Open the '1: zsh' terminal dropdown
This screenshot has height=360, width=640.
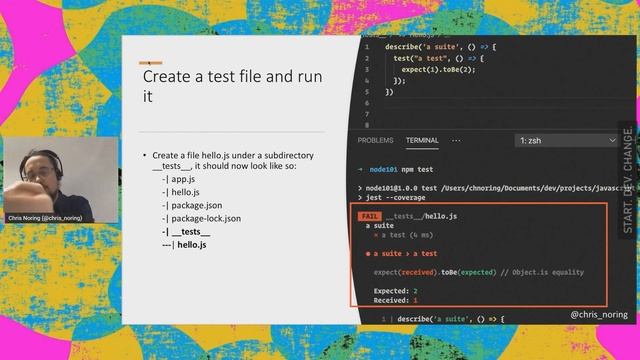click(x=566, y=140)
